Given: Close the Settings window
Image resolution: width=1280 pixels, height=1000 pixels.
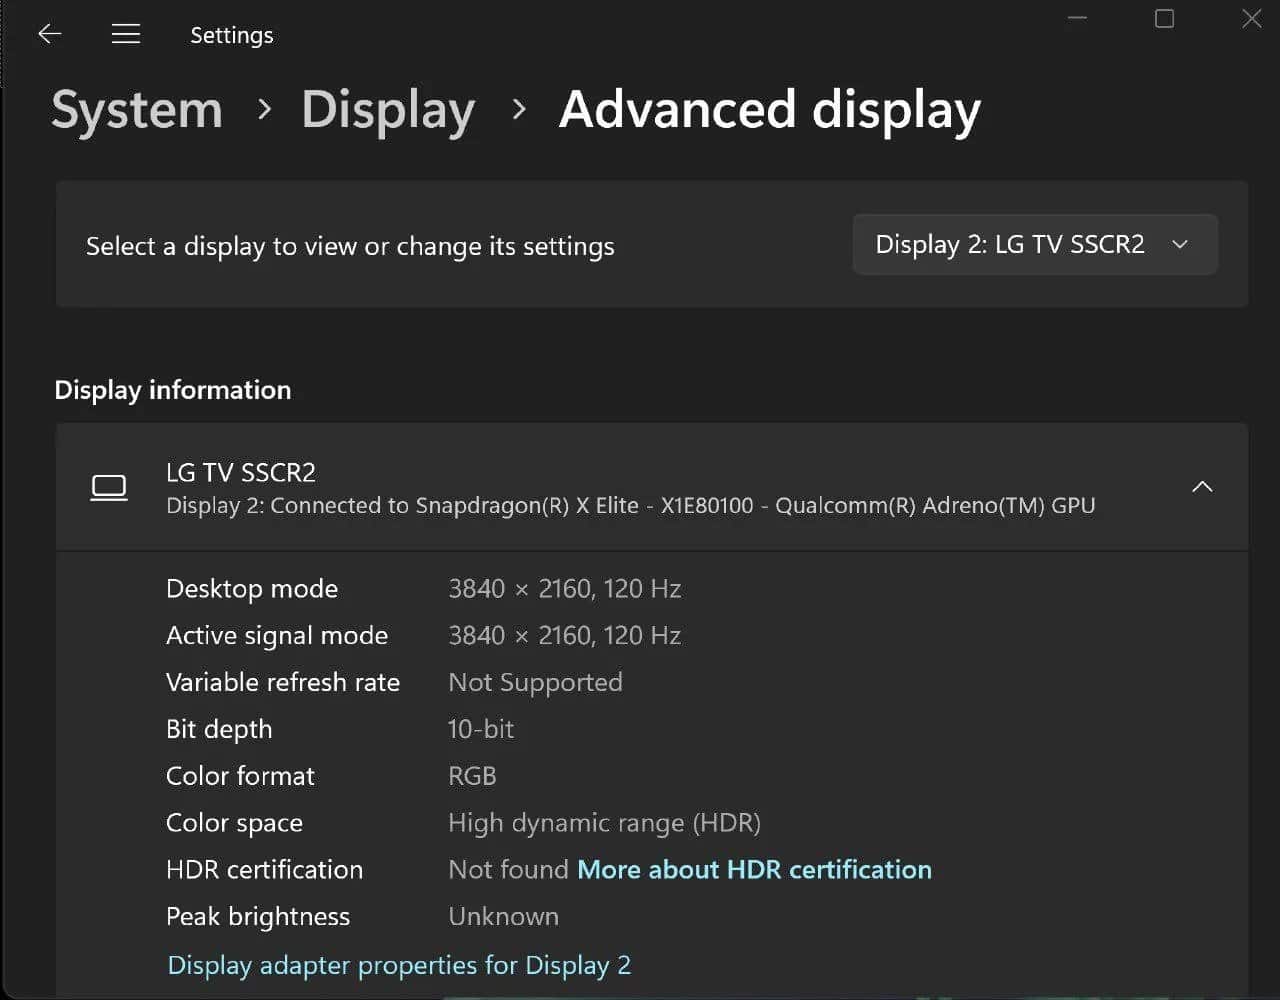Looking at the screenshot, I should pos(1251,19).
